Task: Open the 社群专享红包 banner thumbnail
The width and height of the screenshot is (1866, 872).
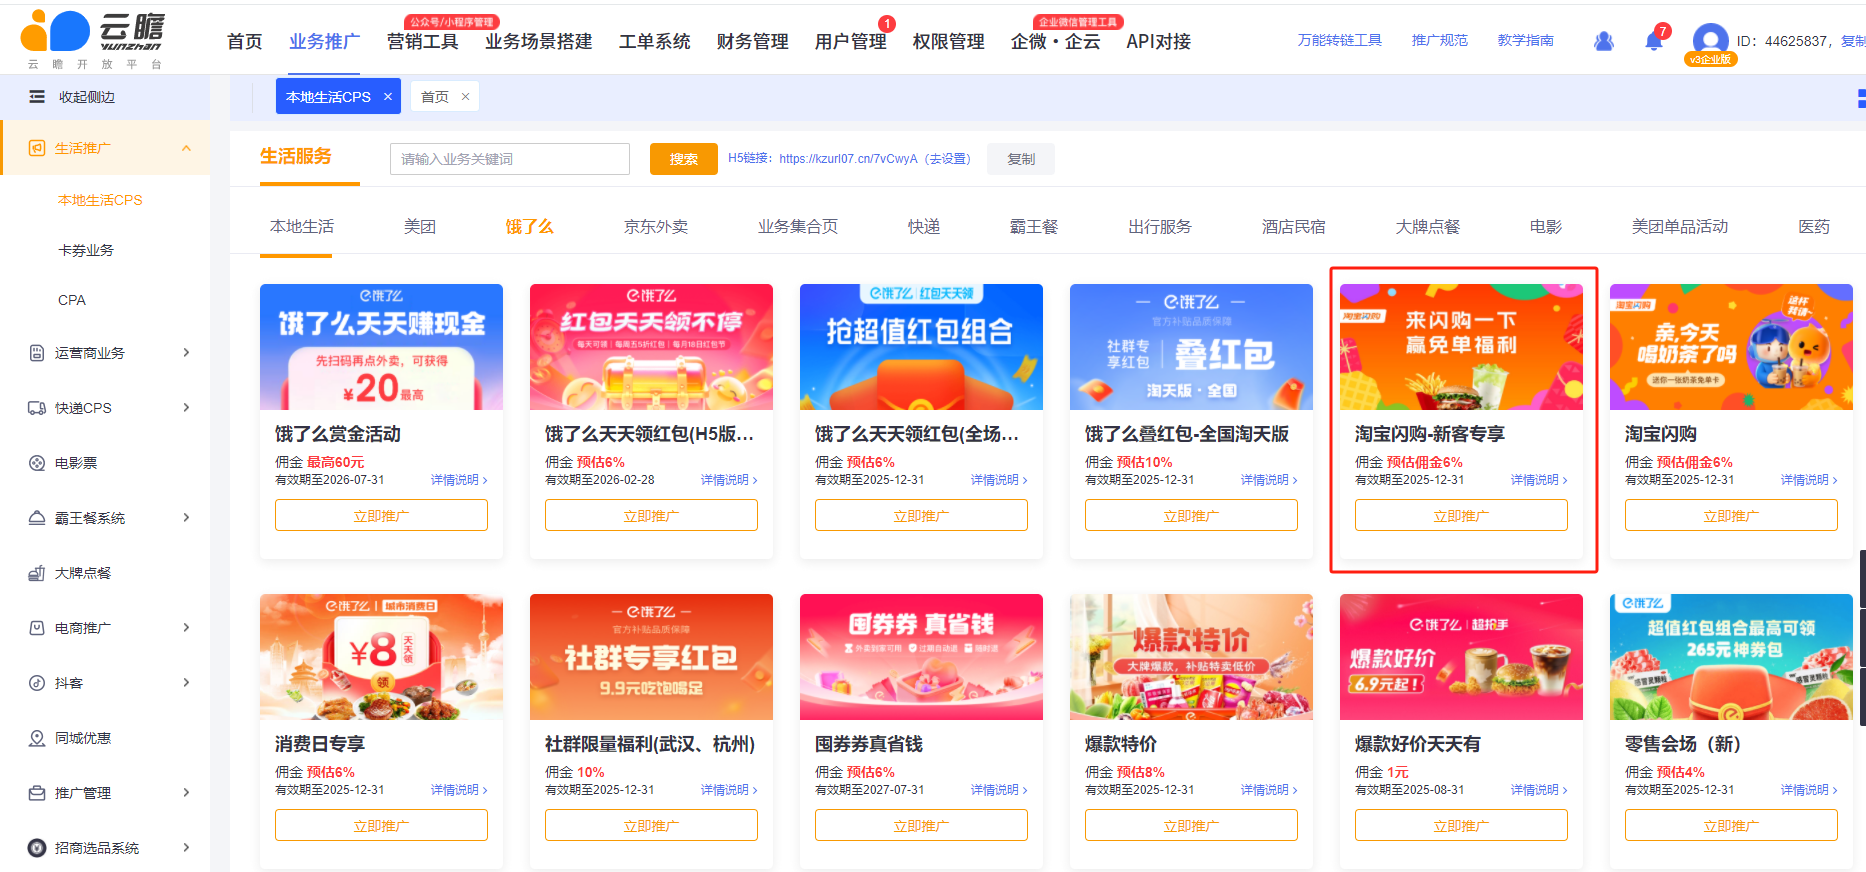Action: click(651, 657)
